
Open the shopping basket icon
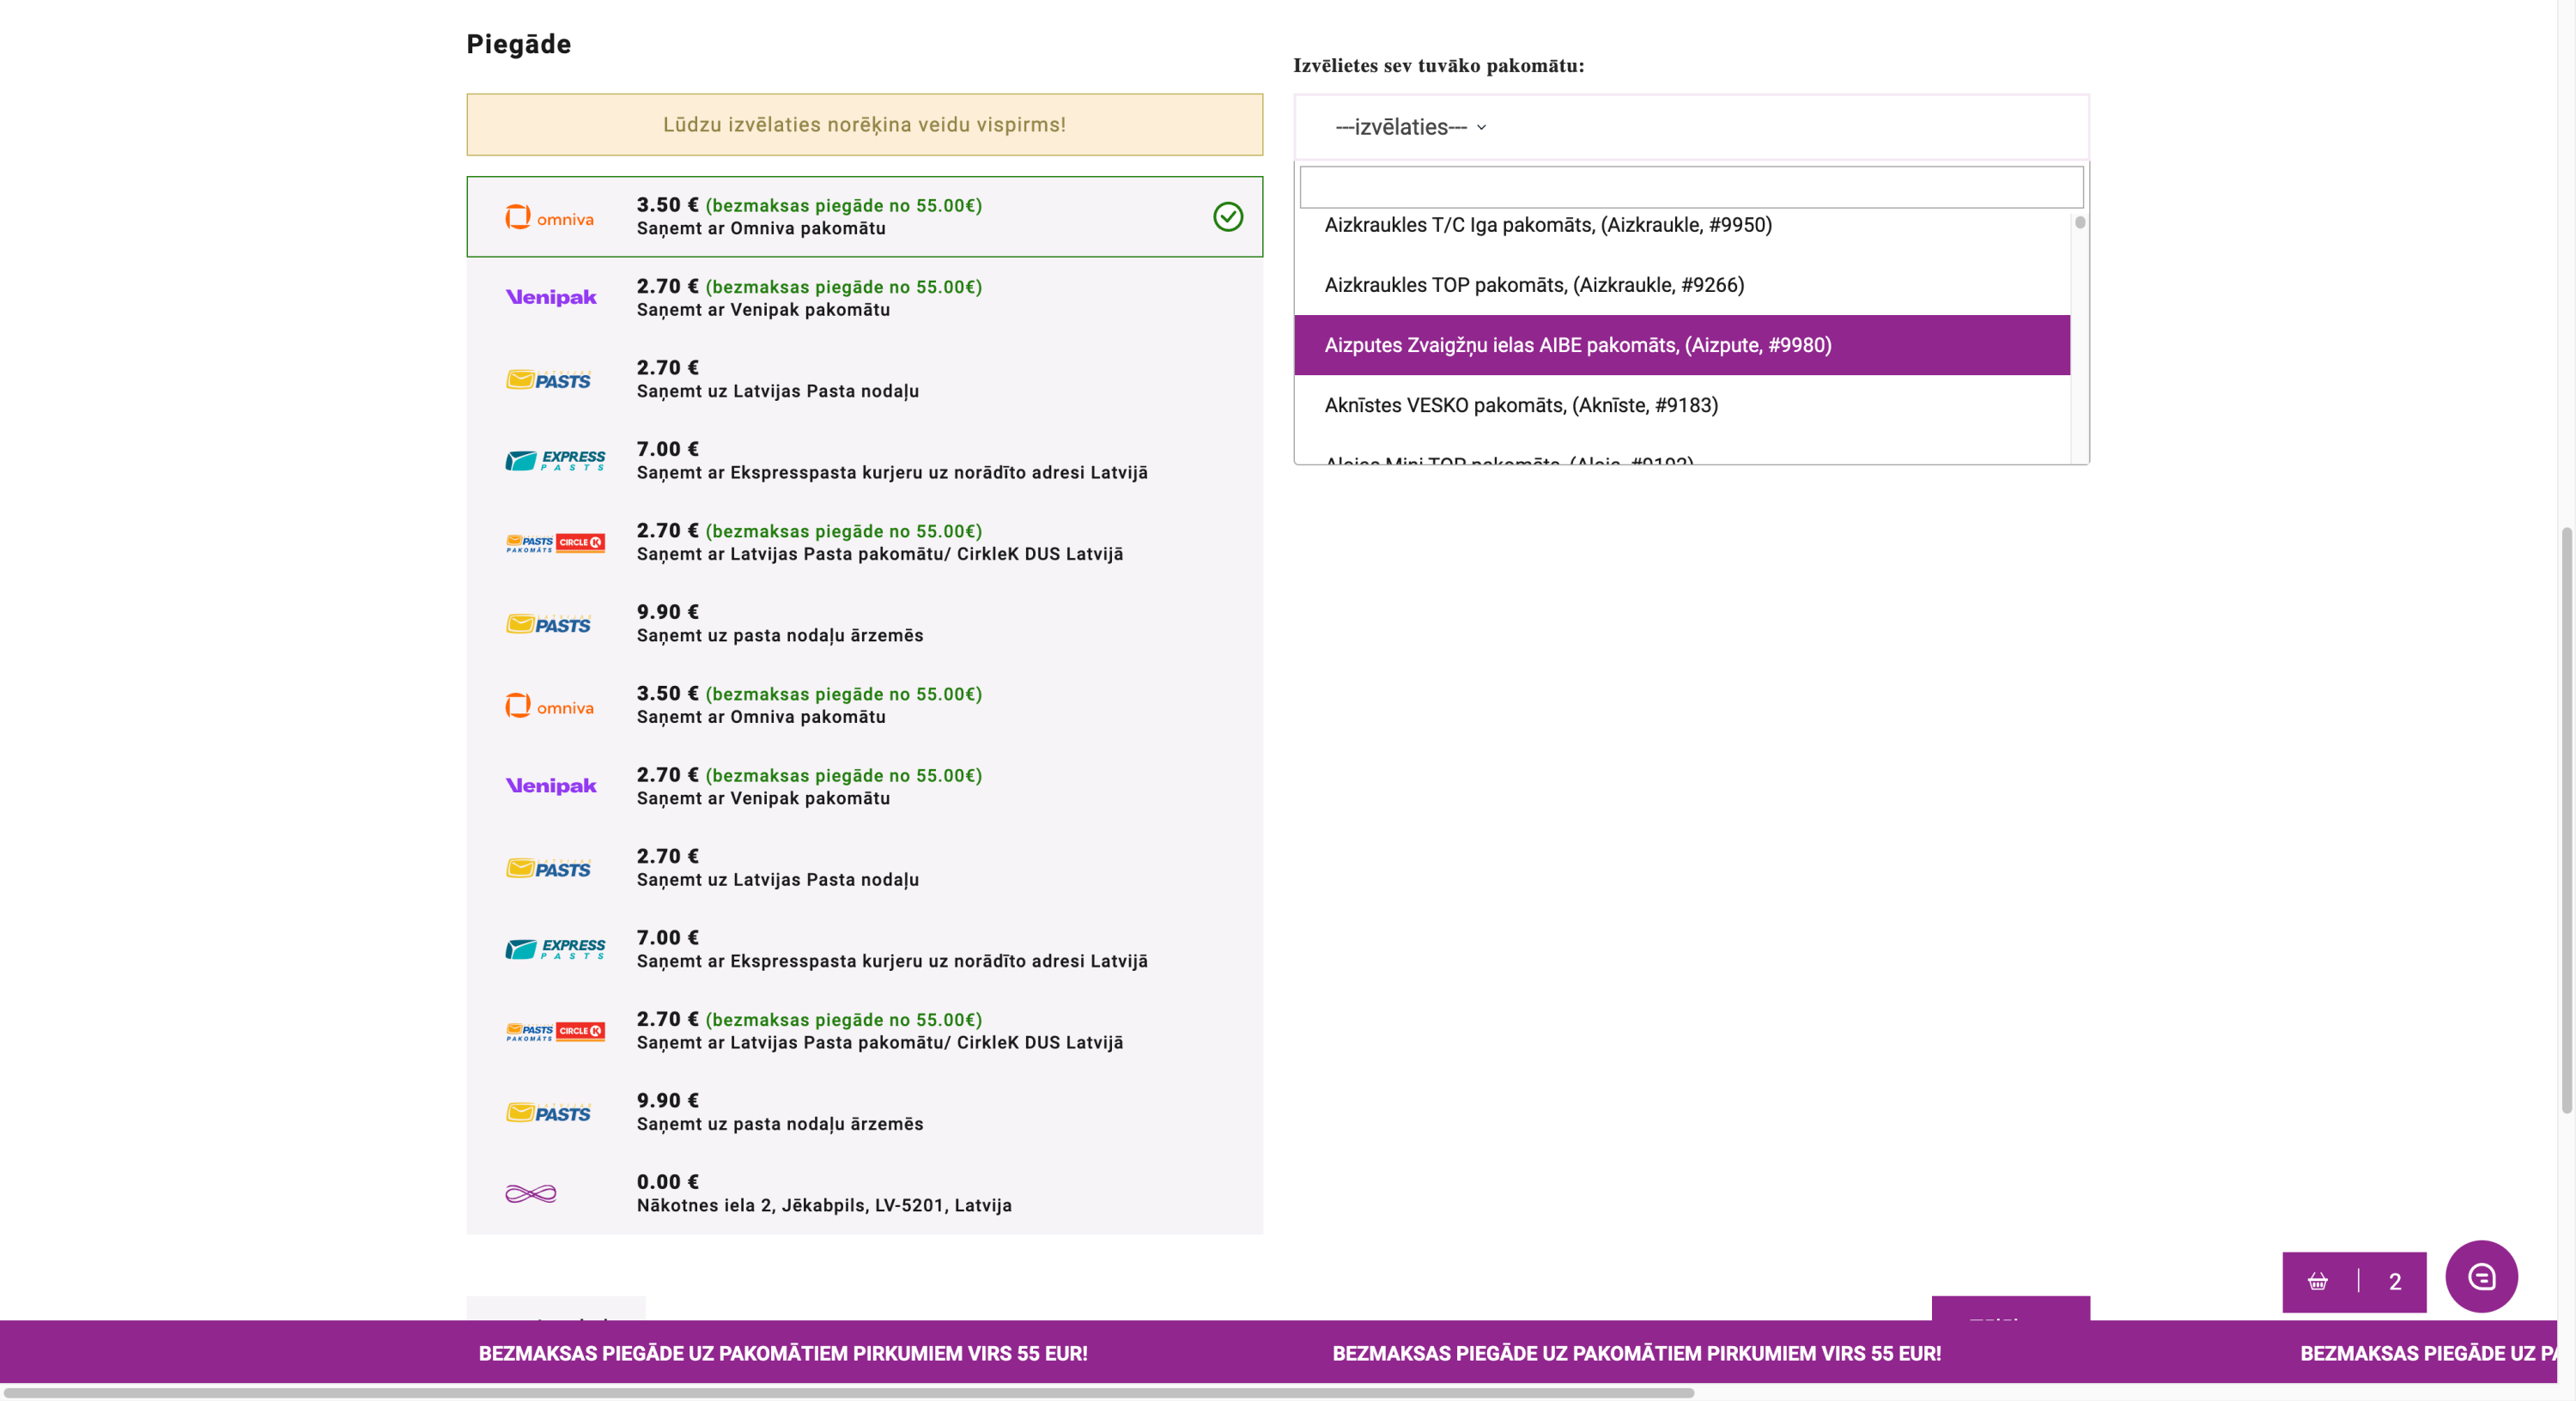(2317, 1281)
